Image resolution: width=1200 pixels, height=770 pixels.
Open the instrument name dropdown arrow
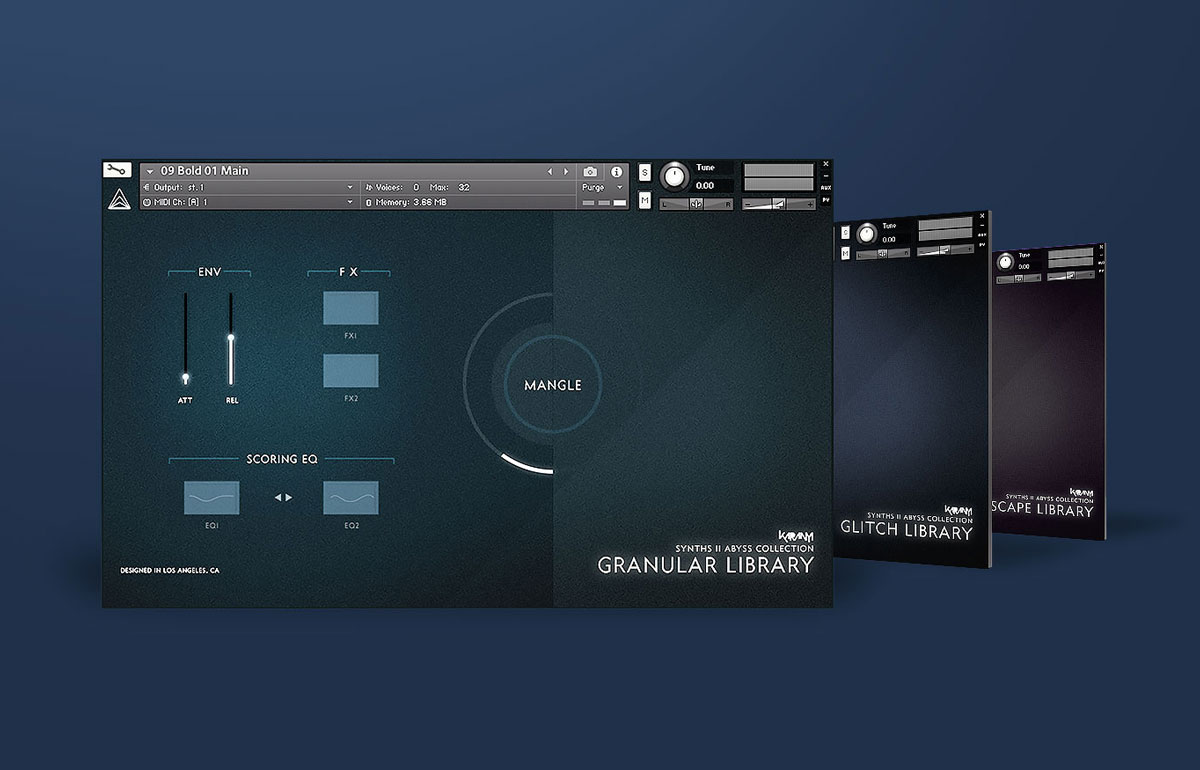150,171
